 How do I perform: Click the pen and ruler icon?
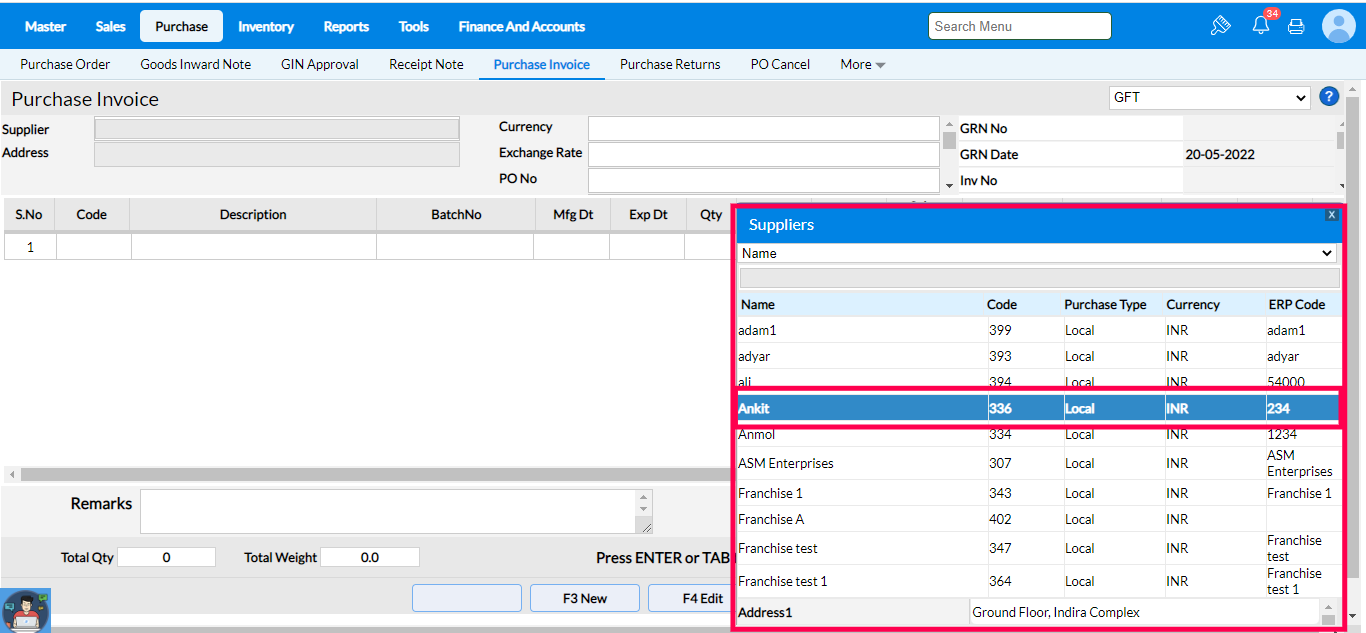tap(1220, 26)
